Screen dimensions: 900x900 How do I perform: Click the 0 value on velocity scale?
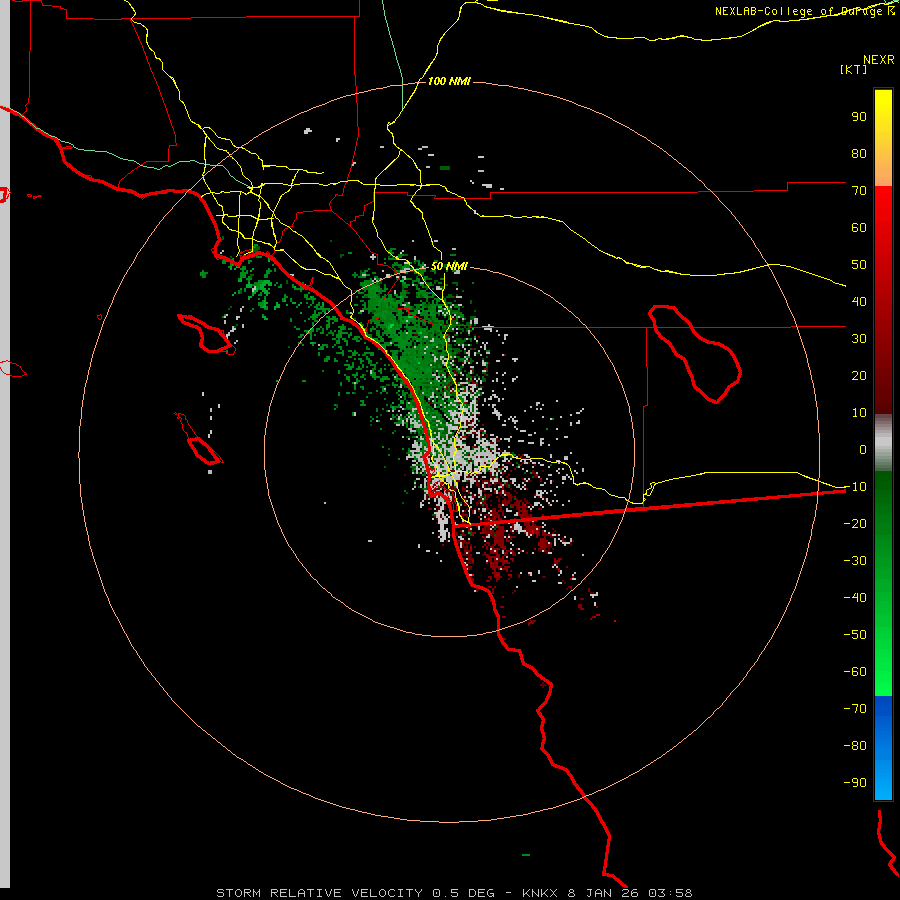click(x=863, y=450)
